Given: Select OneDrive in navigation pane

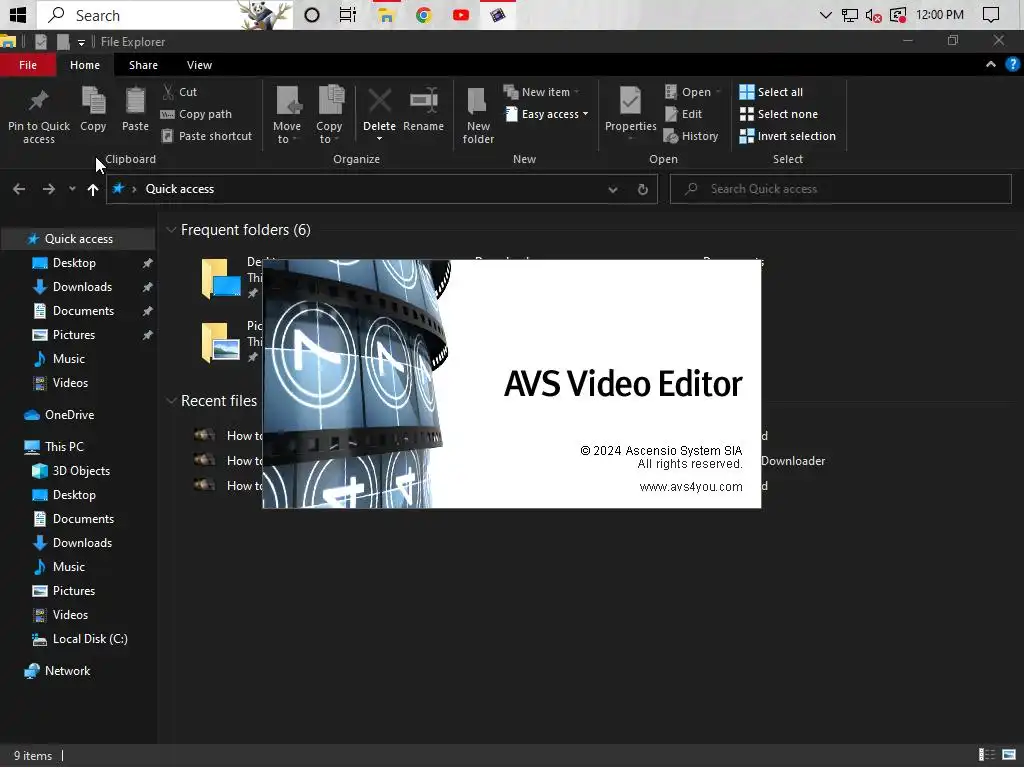Looking at the screenshot, I should click(69, 415).
